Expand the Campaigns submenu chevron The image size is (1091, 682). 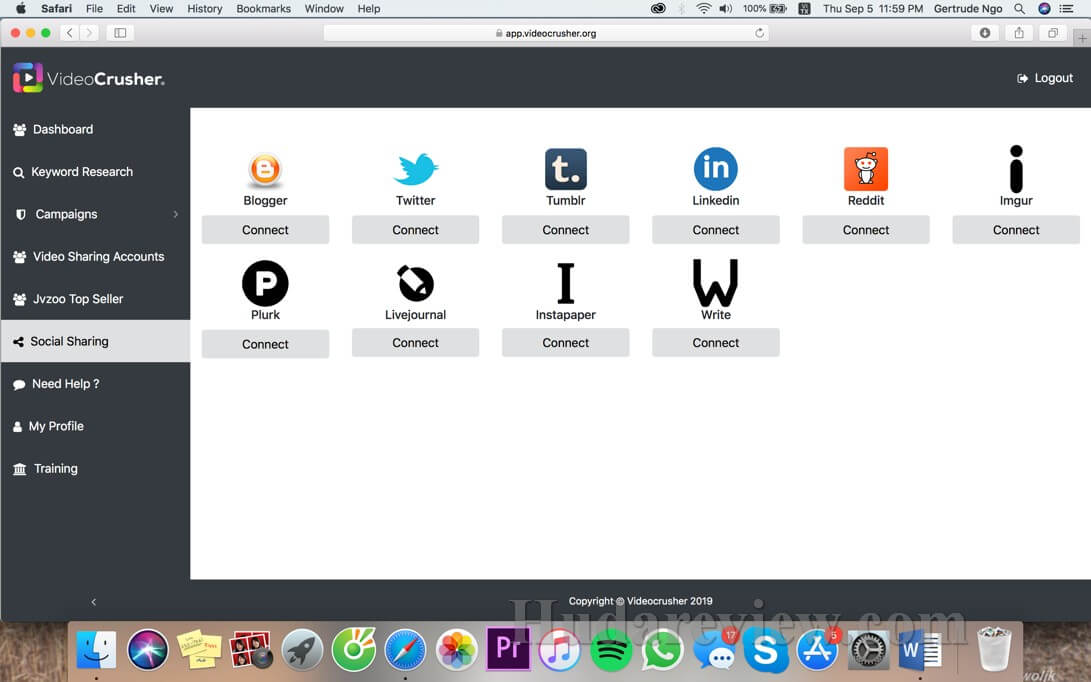176,214
